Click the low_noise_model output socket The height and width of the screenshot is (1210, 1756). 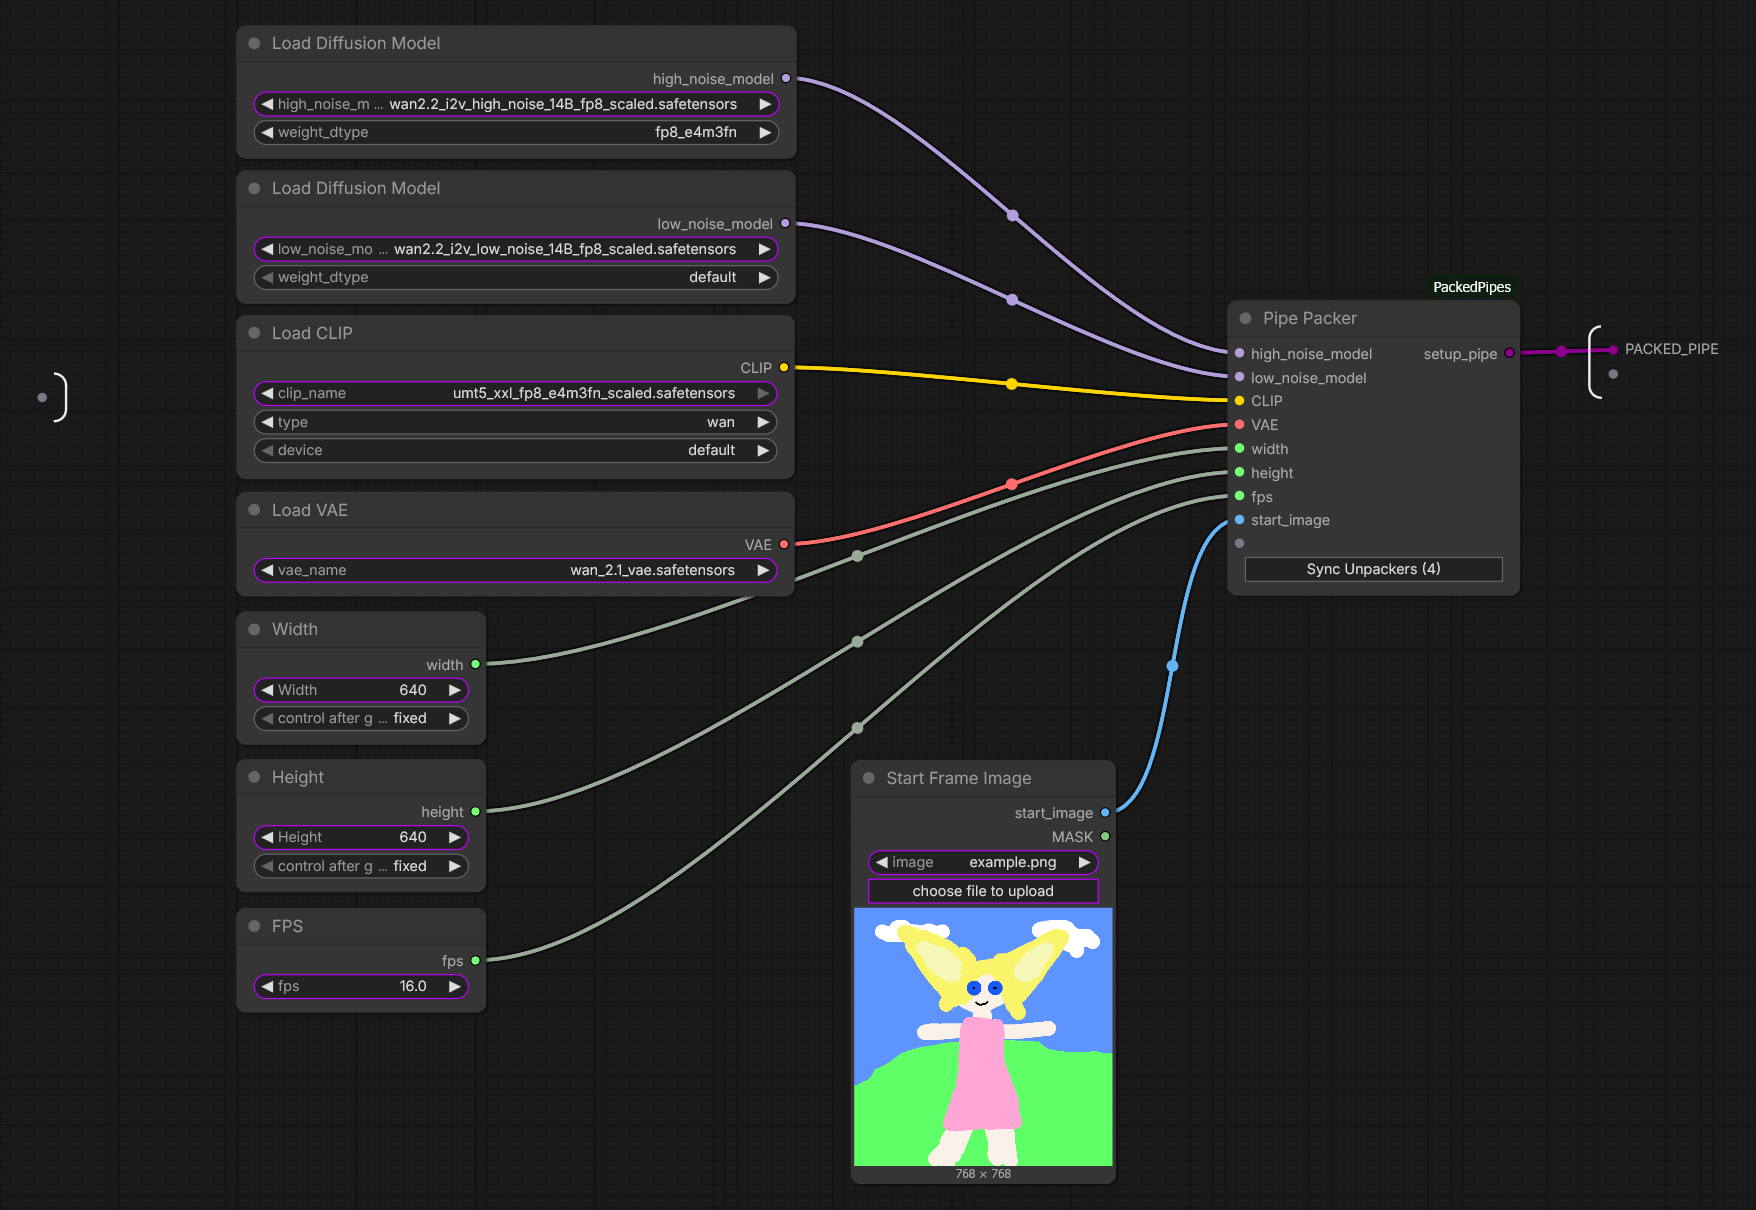tap(785, 223)
